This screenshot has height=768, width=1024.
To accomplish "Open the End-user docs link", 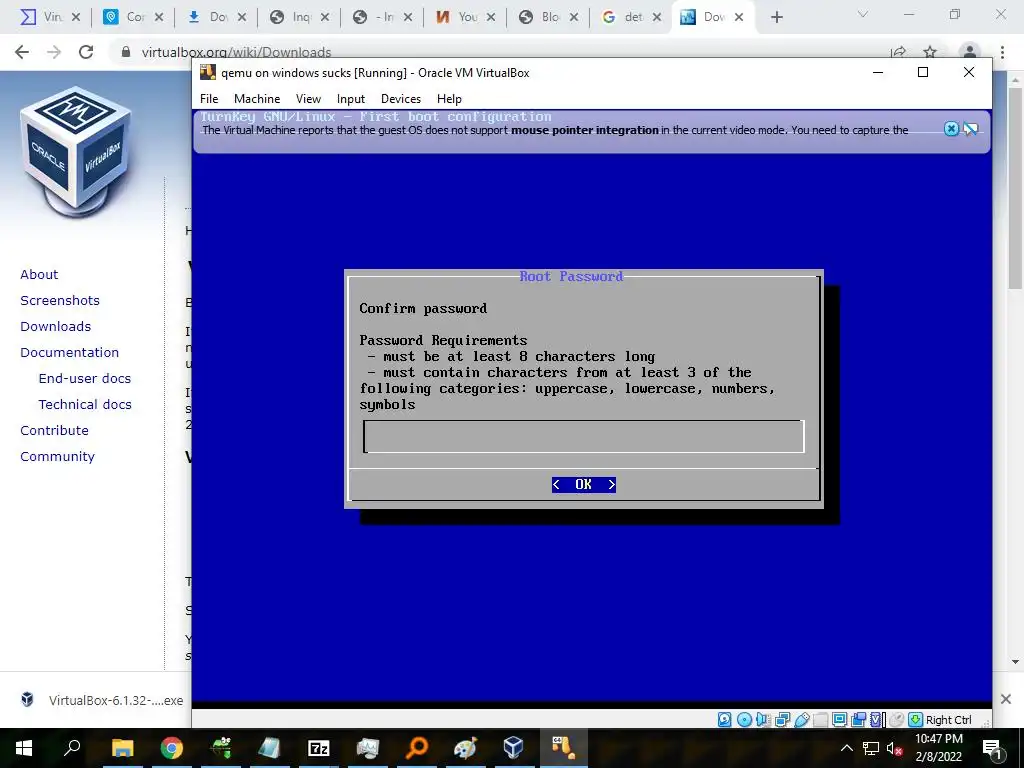I will tap(85, 379).
